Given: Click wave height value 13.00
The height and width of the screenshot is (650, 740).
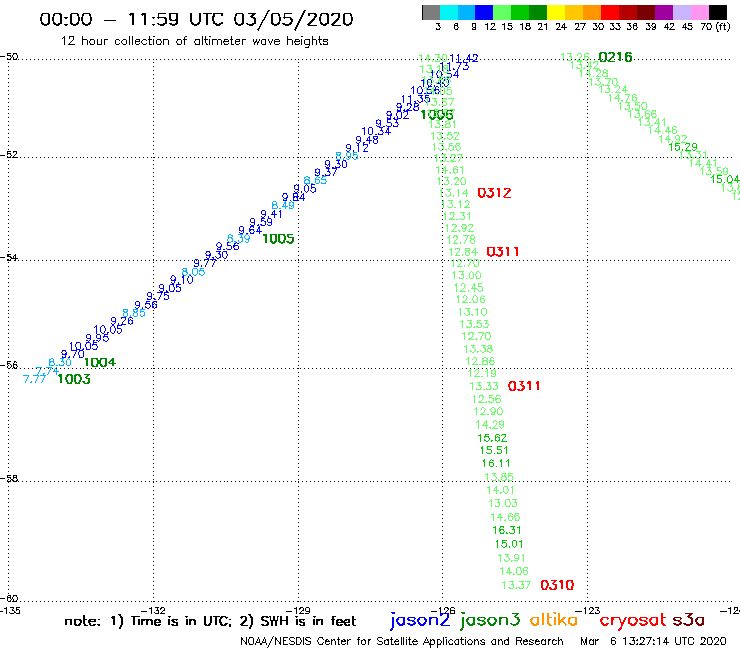Looking at the screenshot, I should [466, 276].
